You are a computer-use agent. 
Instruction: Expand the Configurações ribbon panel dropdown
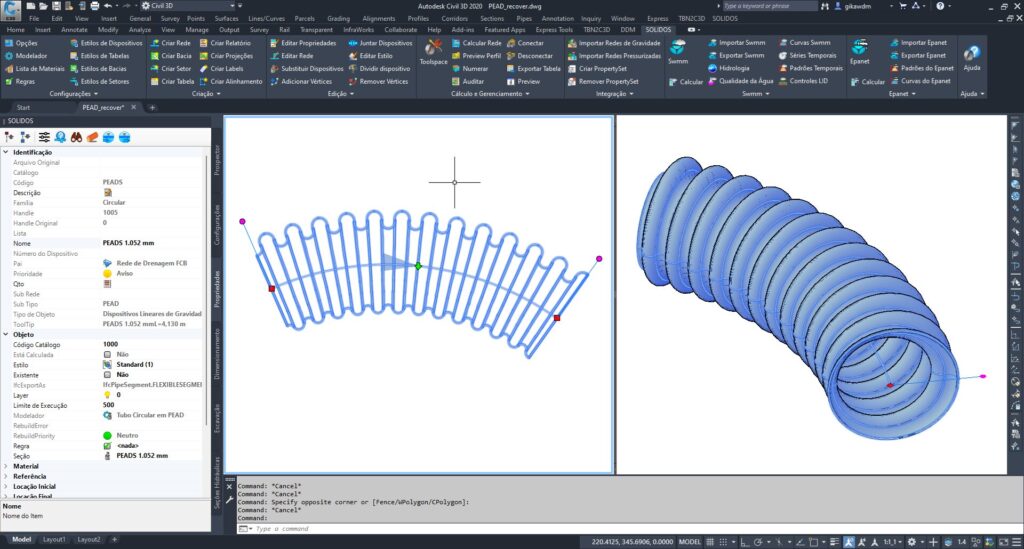point(73,94)
